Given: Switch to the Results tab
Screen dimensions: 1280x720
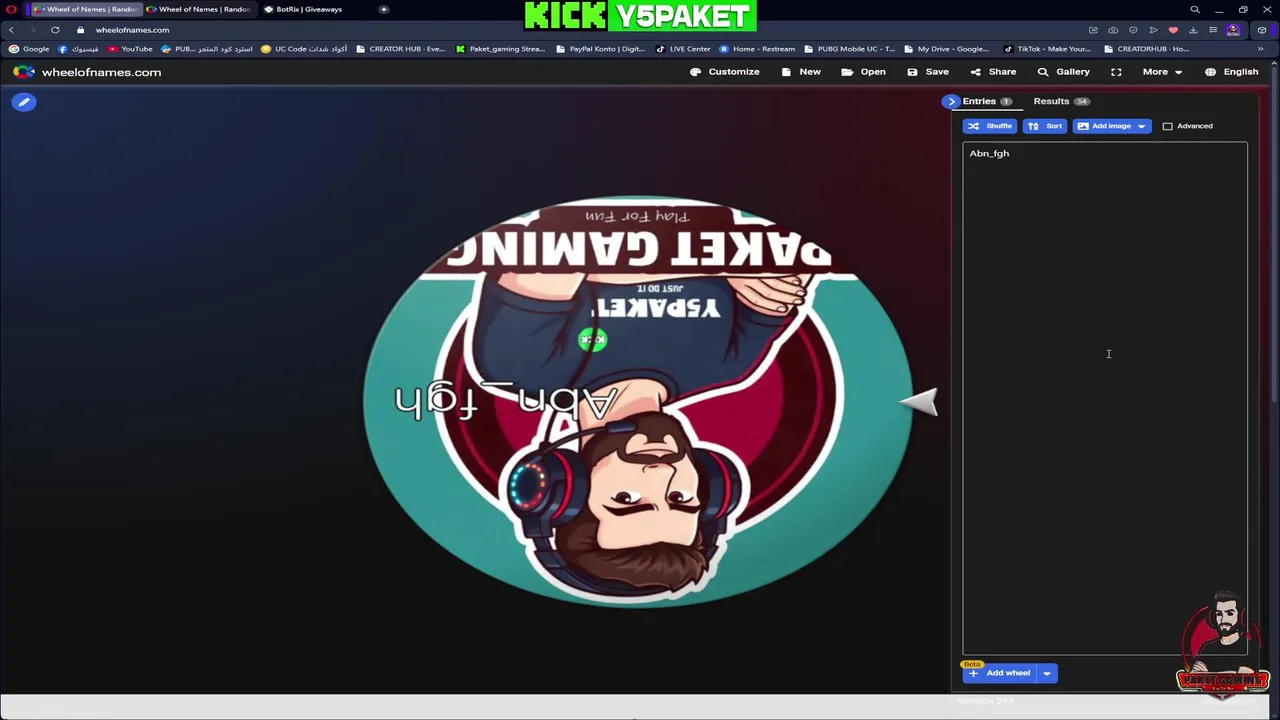Looking at the screenshot, I should 1060,101.
